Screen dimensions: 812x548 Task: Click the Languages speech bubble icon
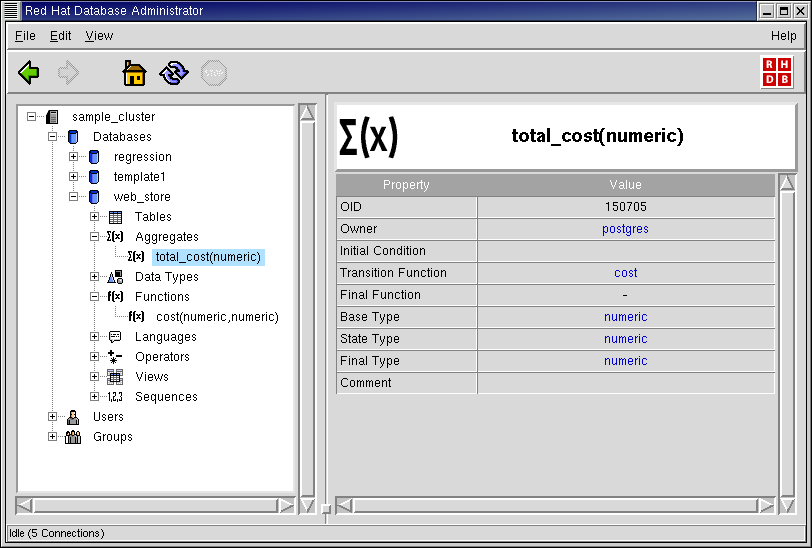[x=115, y=337]
